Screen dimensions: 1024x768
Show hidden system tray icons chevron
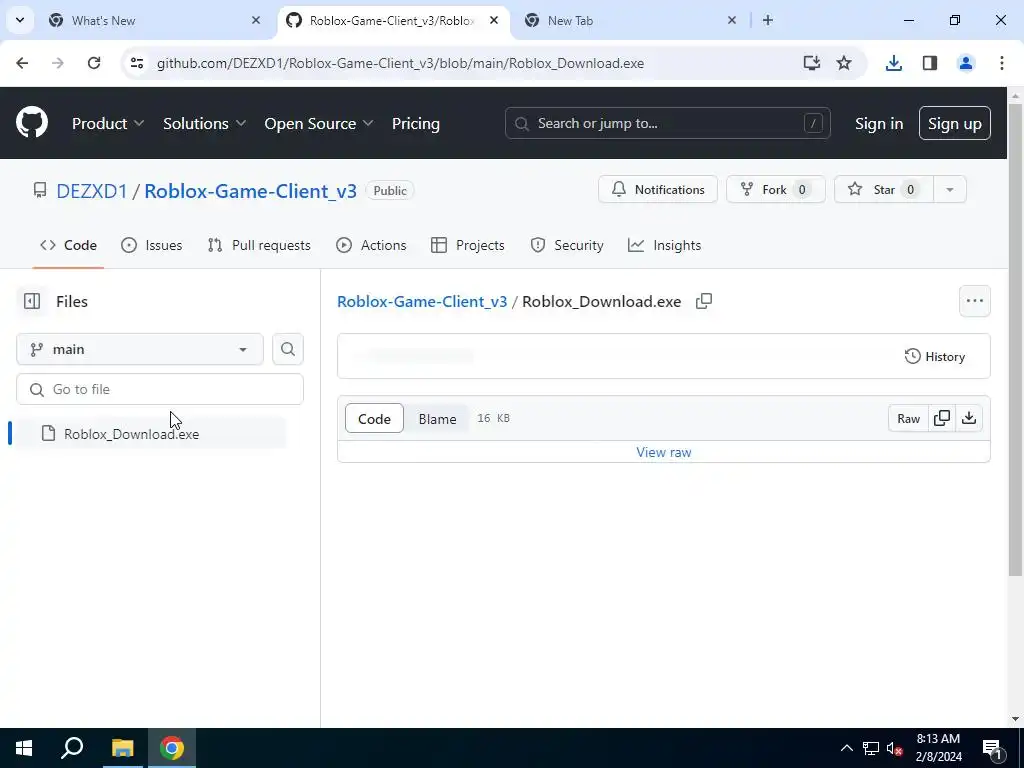(846, 748)
